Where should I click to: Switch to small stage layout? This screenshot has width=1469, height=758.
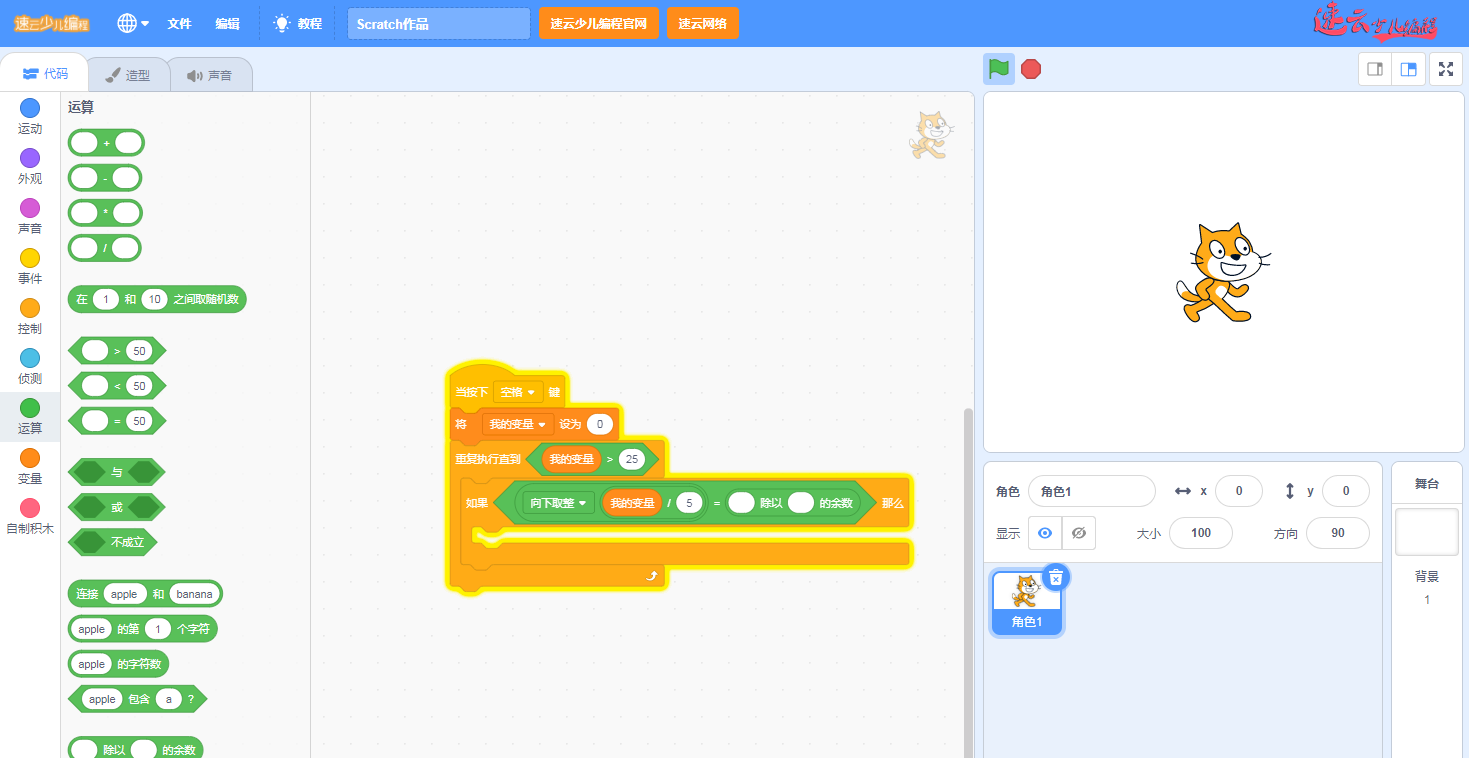pyautogui.click(x=1375, y=69)
